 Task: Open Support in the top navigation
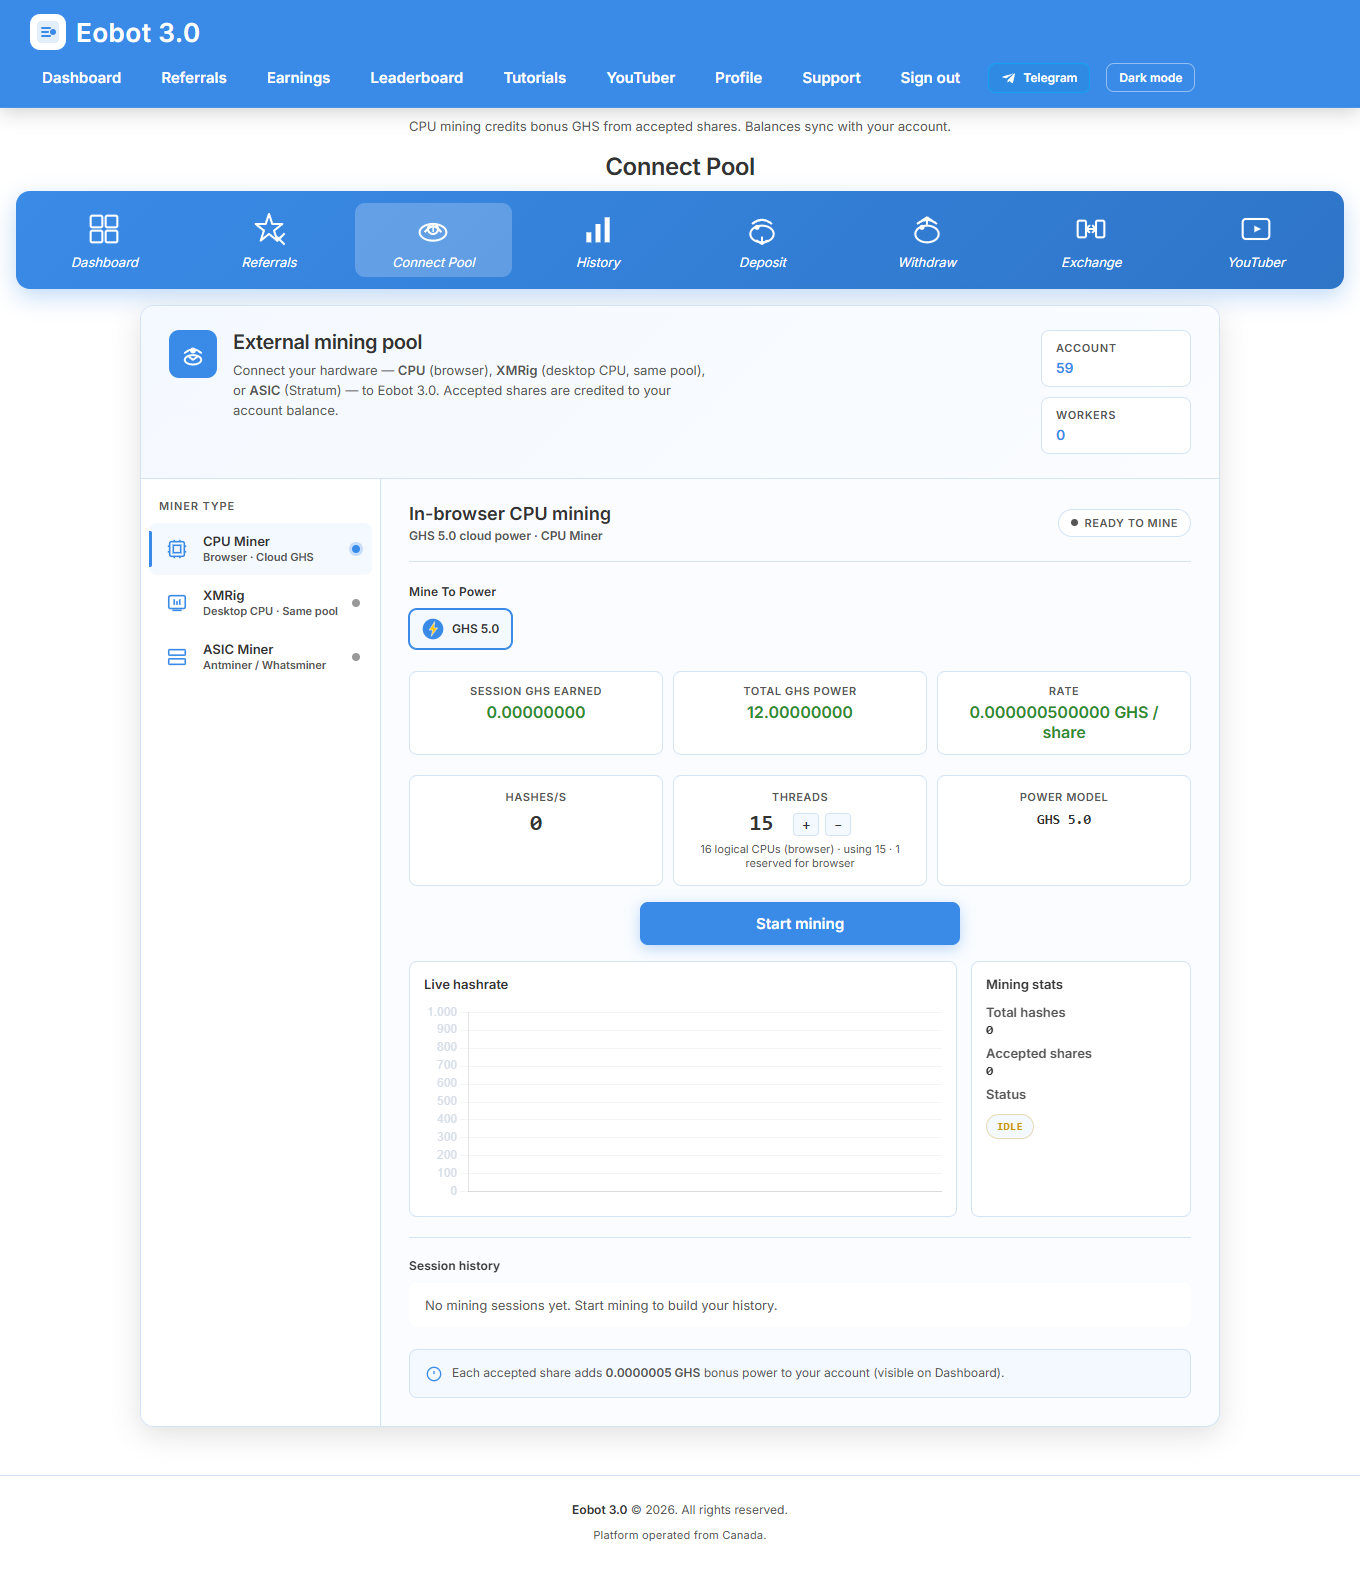[831, 78]
